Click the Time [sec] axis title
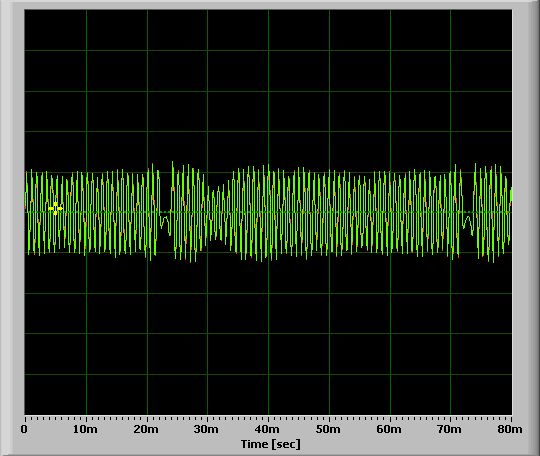540x456 pixels. pyautogui.click(x=271, y=444)
